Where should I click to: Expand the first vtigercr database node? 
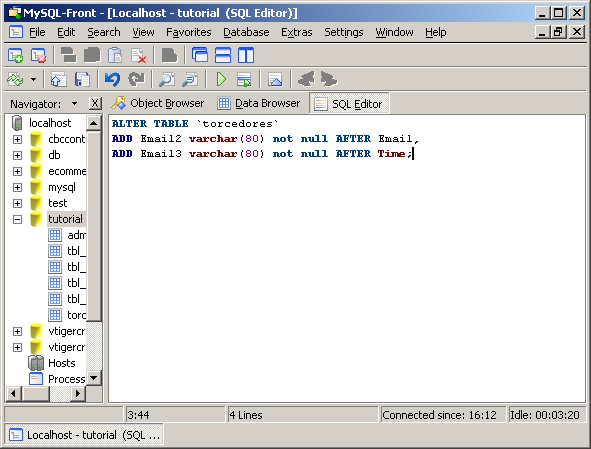17,331
